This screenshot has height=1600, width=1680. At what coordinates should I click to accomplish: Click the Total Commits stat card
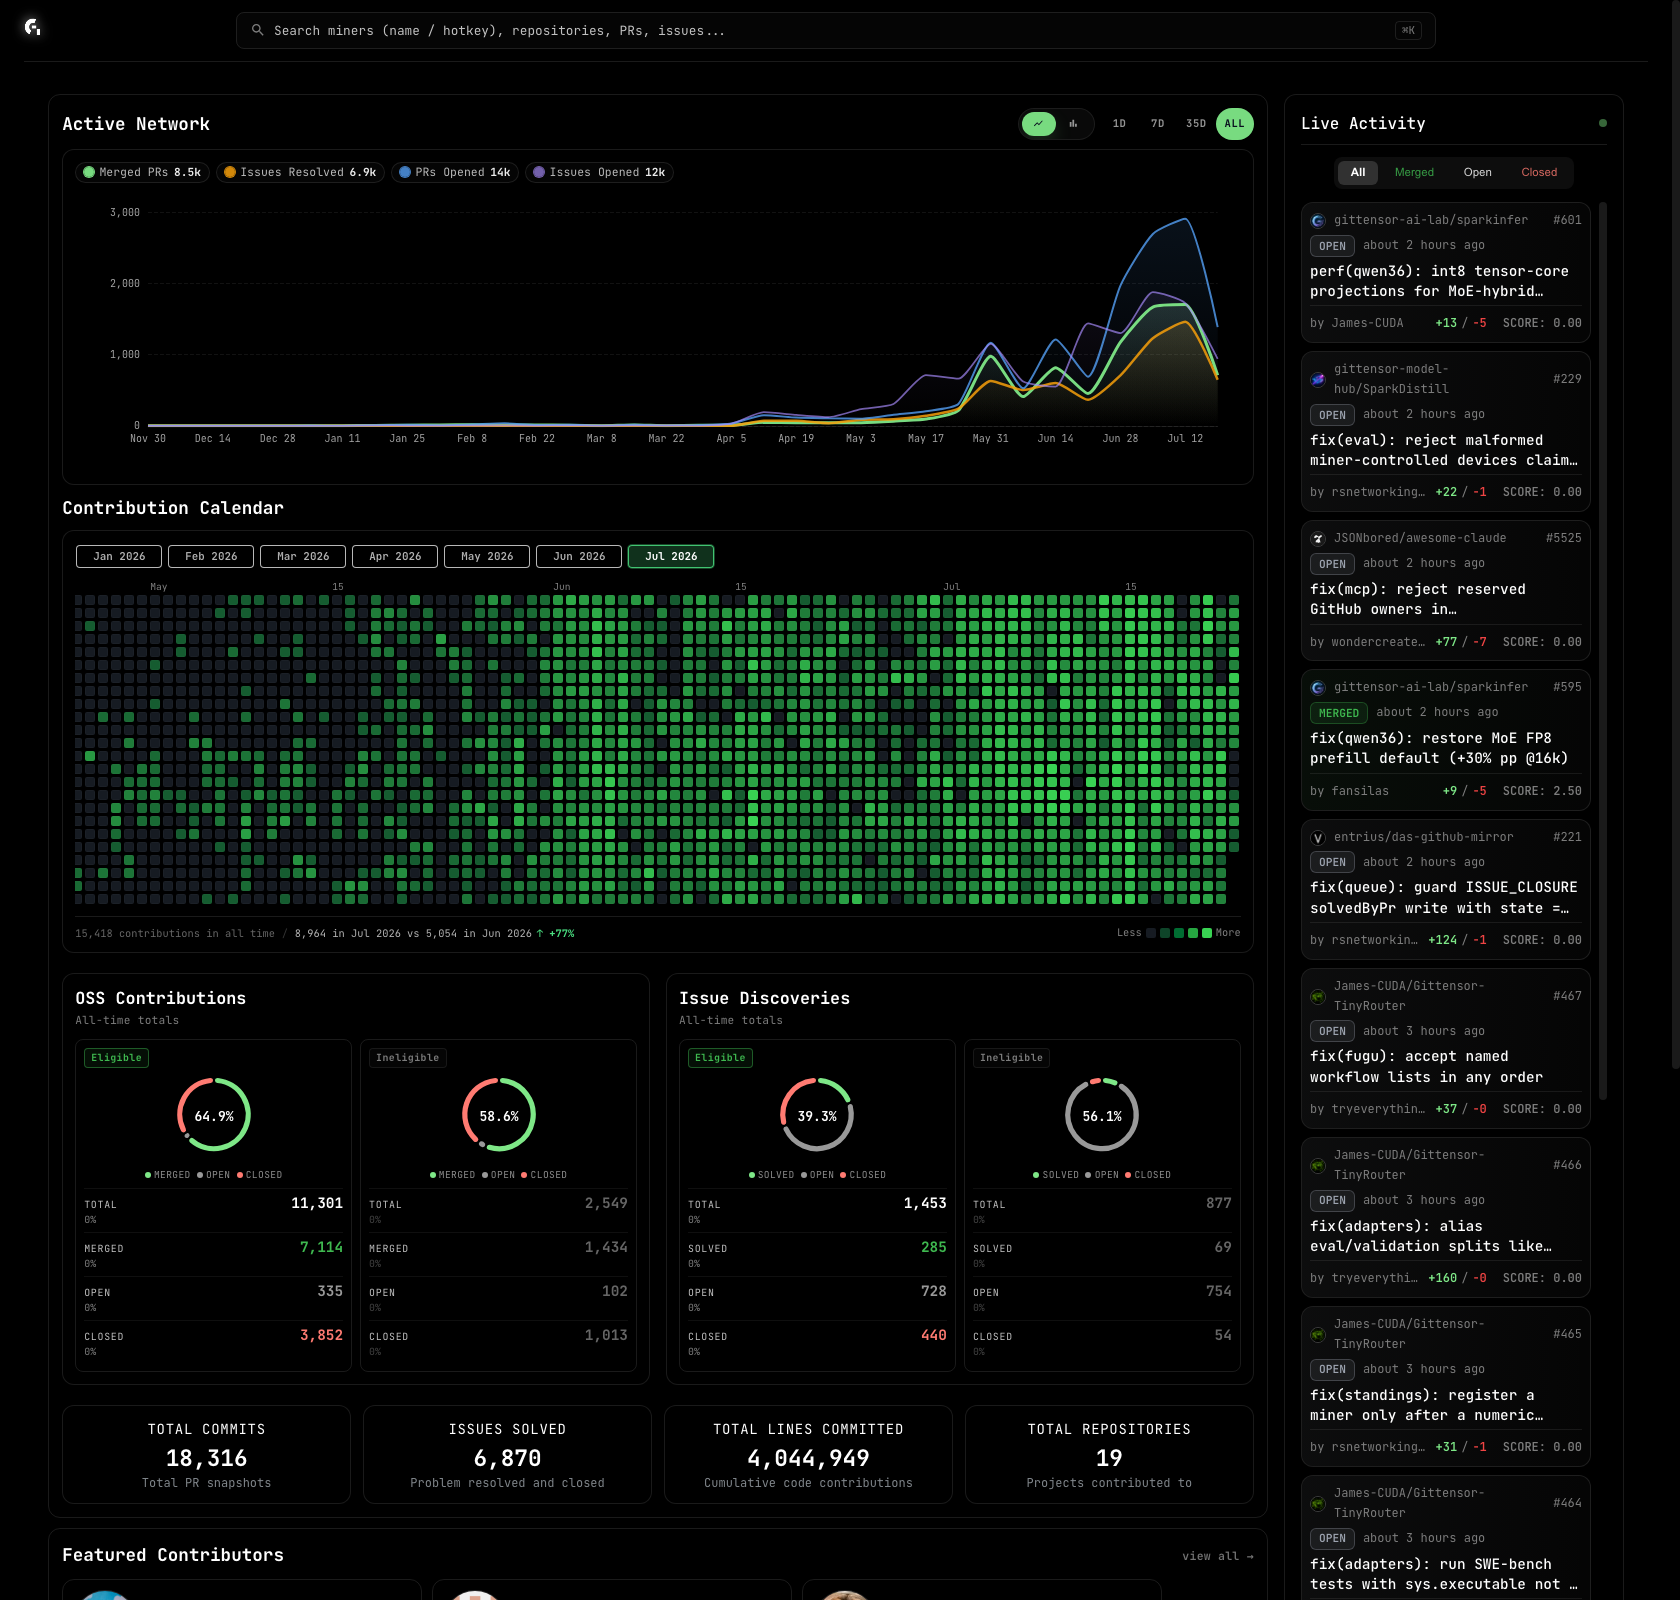click(x=206, y=1455)
